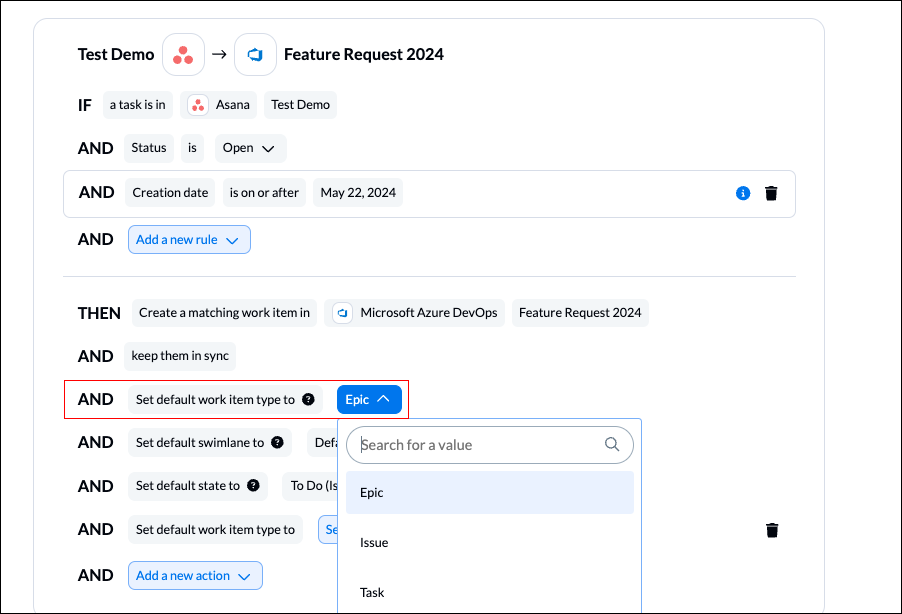This screenshot has width=902, height=614.
Task: Click the magnifying glass in the search field
Action: 611,444
